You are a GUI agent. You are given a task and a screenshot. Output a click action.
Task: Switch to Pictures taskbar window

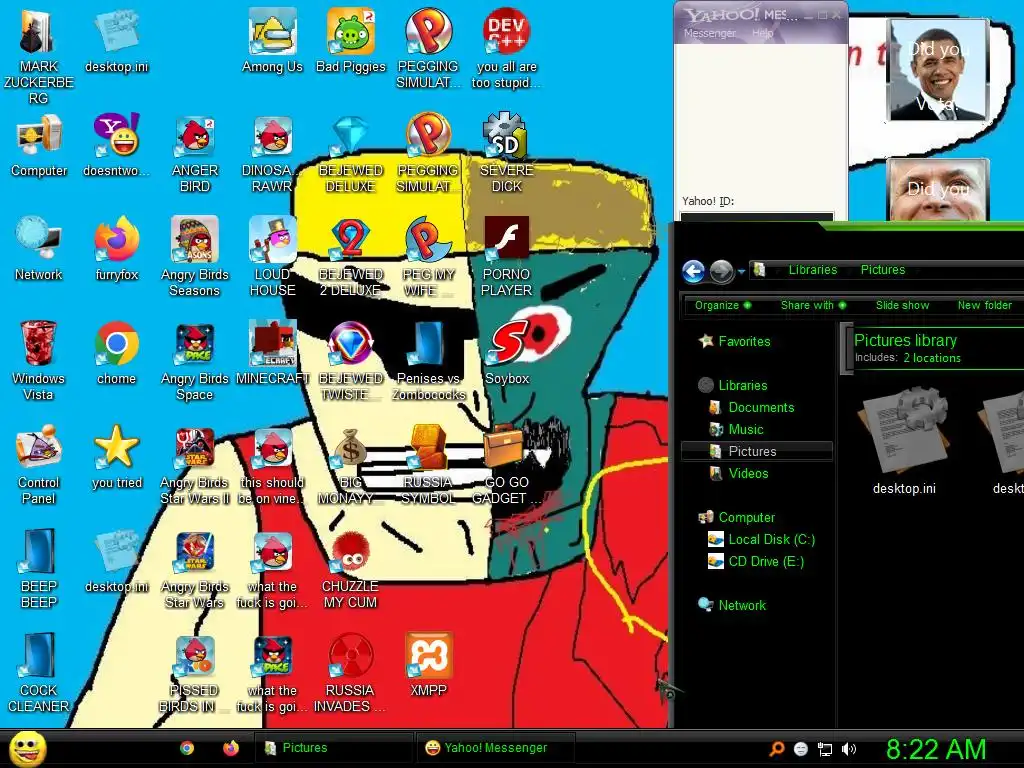click(333, 748)
